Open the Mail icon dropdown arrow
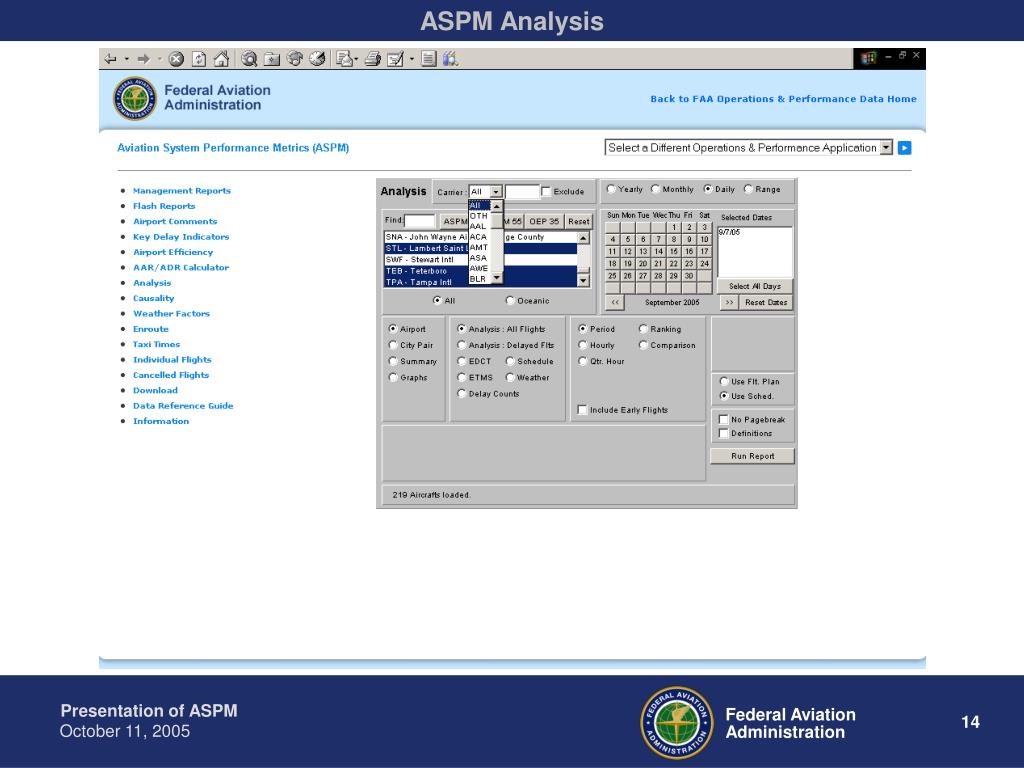Screen dimensions: 1024x768 pos(356,59)
